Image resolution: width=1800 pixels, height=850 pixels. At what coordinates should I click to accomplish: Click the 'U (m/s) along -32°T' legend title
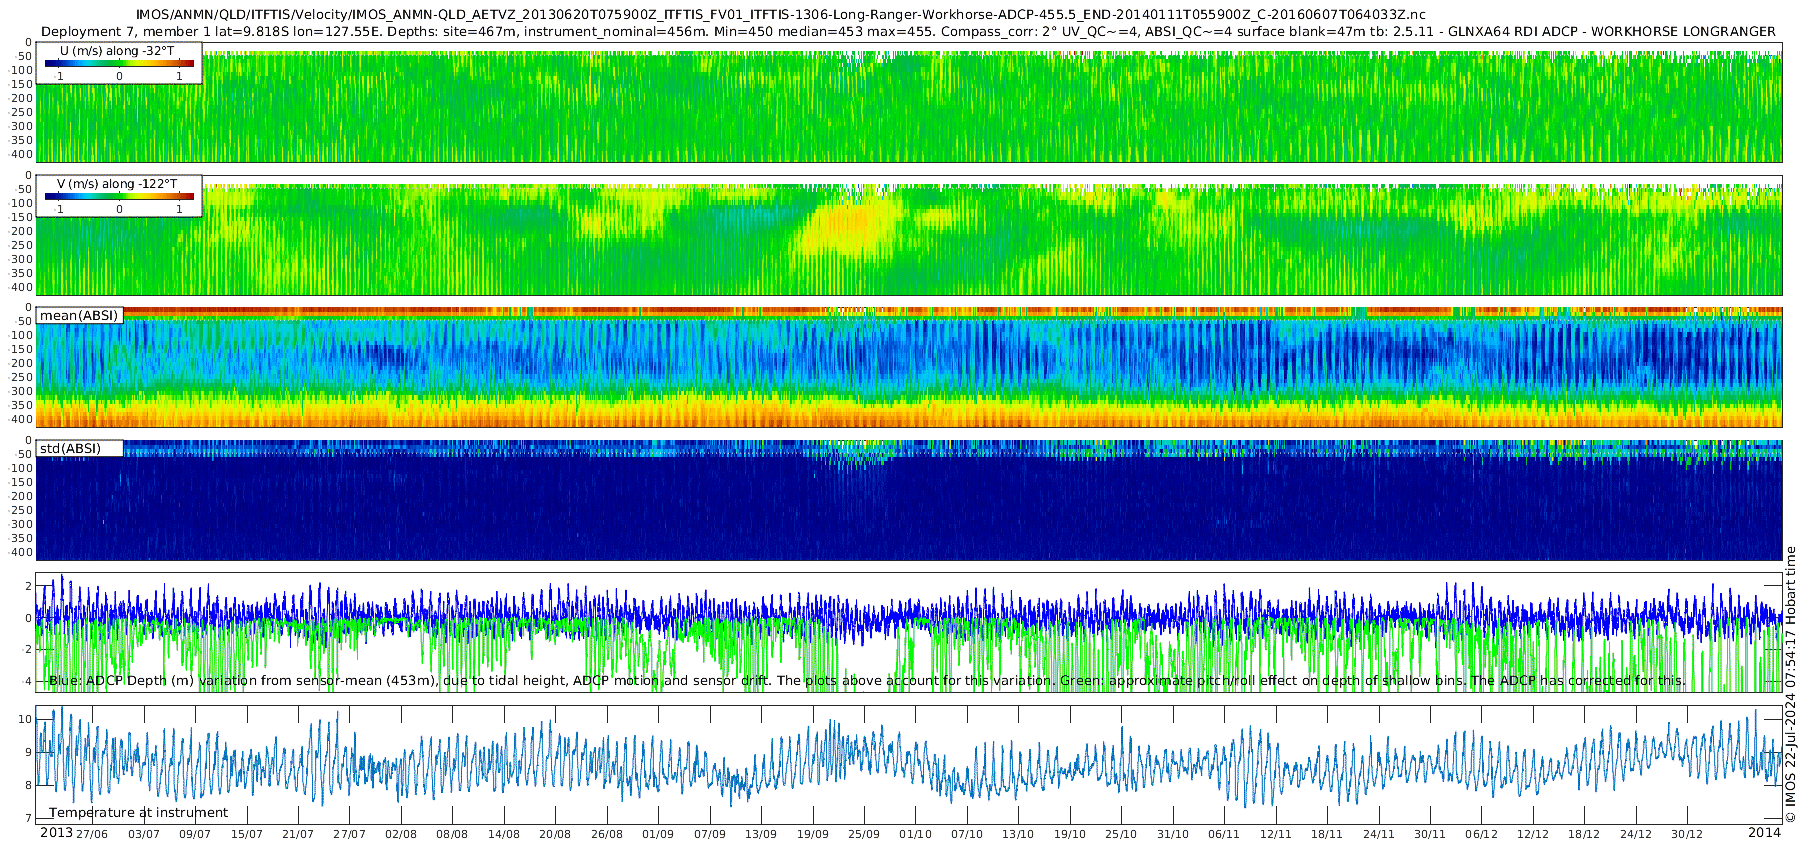[x=117, y=51]
